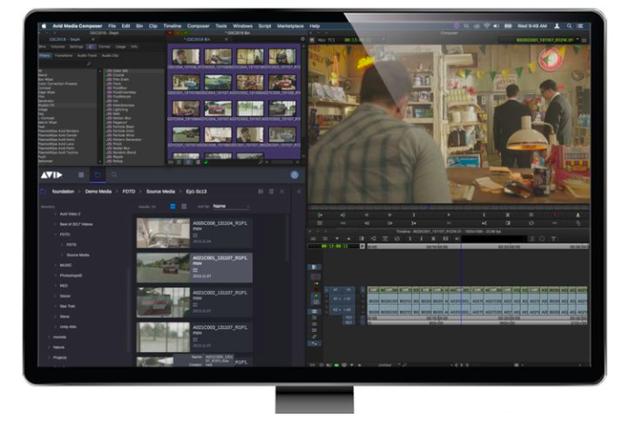Switch to Audio Track effects tab
The width and height of the screenshot is (640, 421).
[87, 56]
